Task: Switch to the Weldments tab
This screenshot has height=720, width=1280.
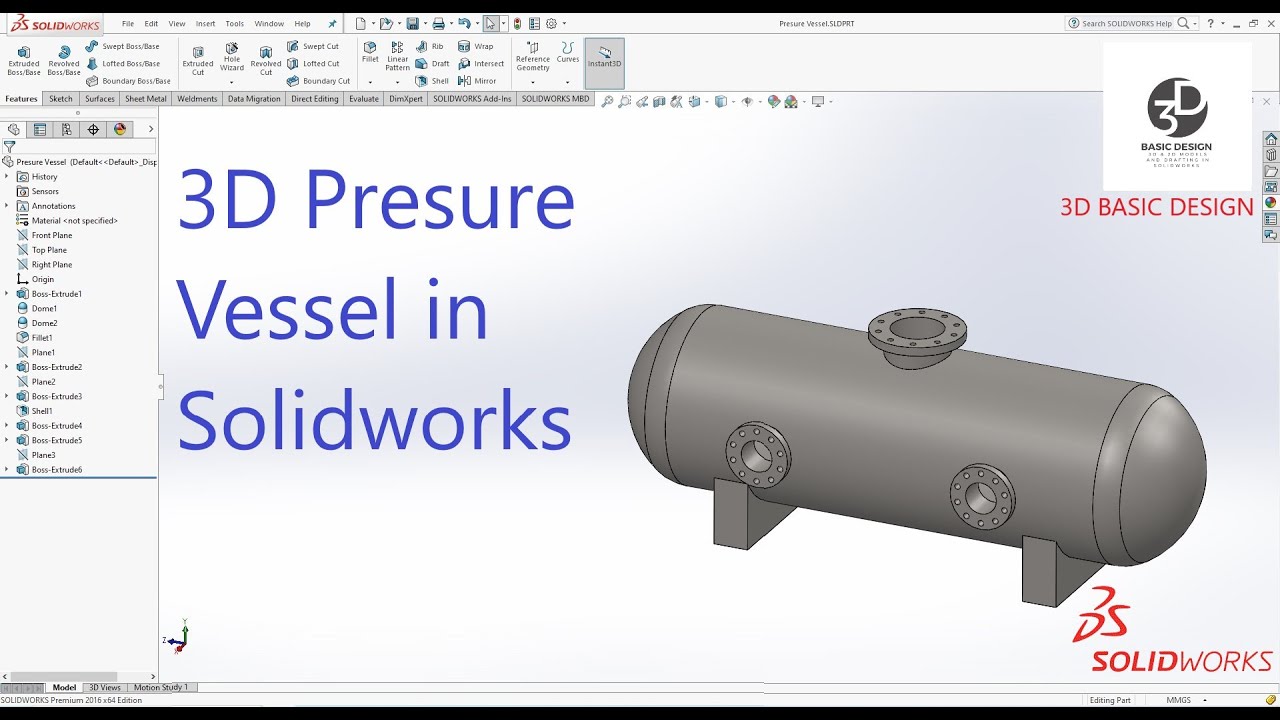Action: coord(197,99)
